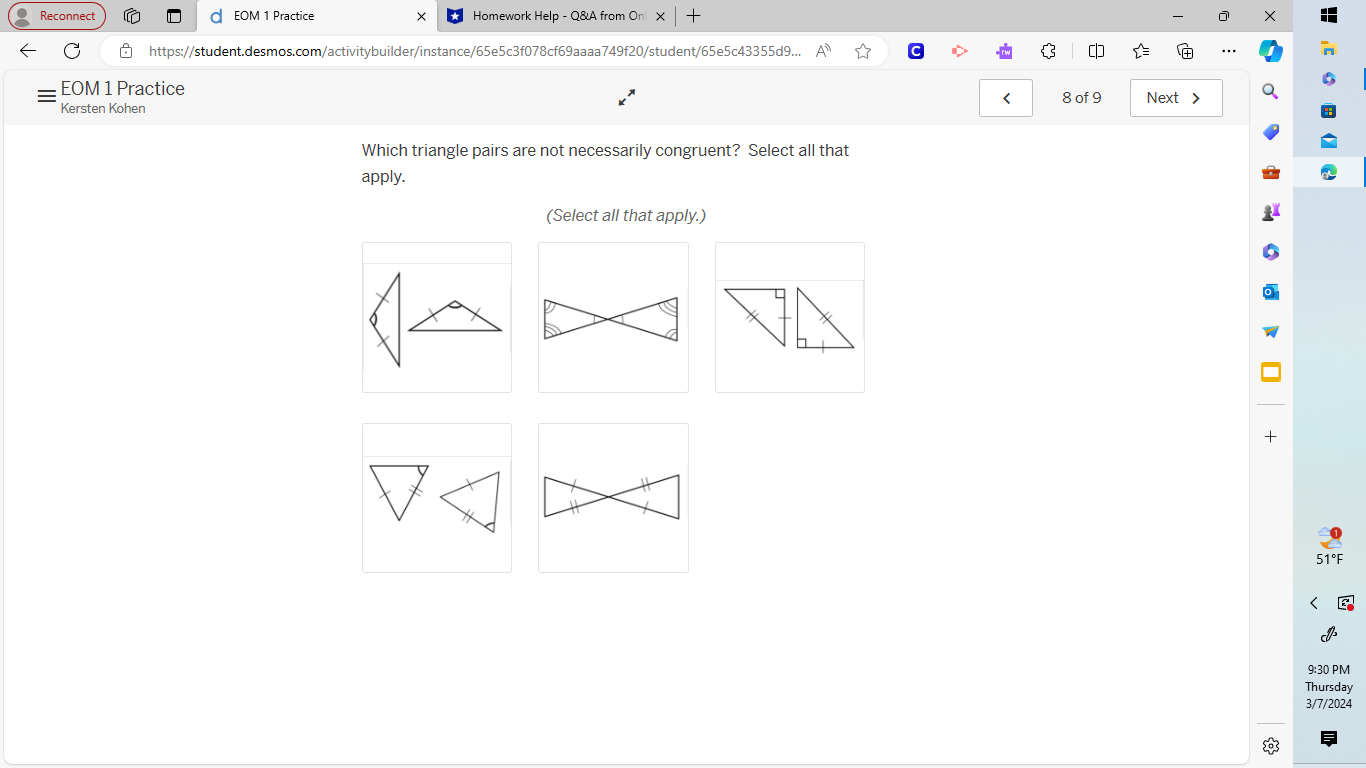Open the search icon in Edge sidebar
The image size is (1366, 768).
point(1270,91)
